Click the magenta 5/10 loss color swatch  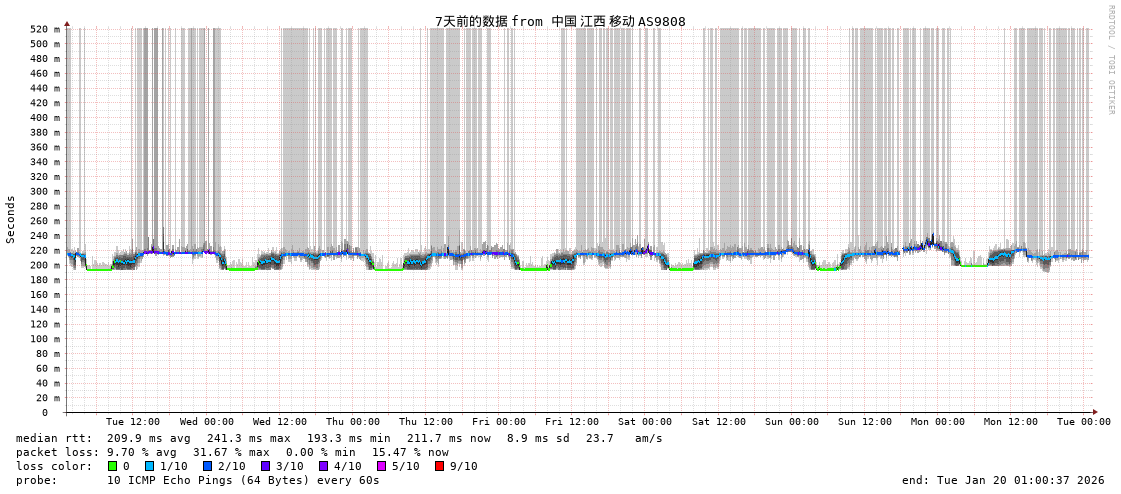(381, 466)
